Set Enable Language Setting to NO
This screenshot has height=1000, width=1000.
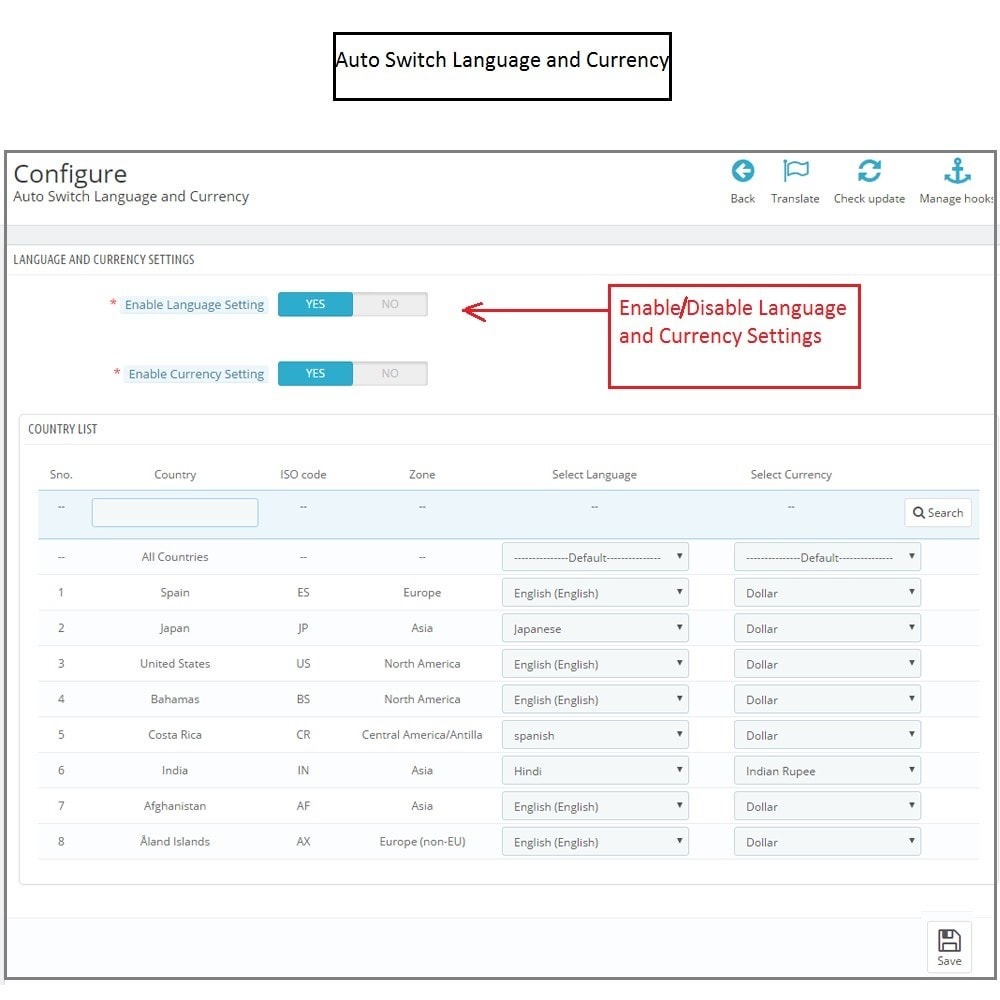390,304
